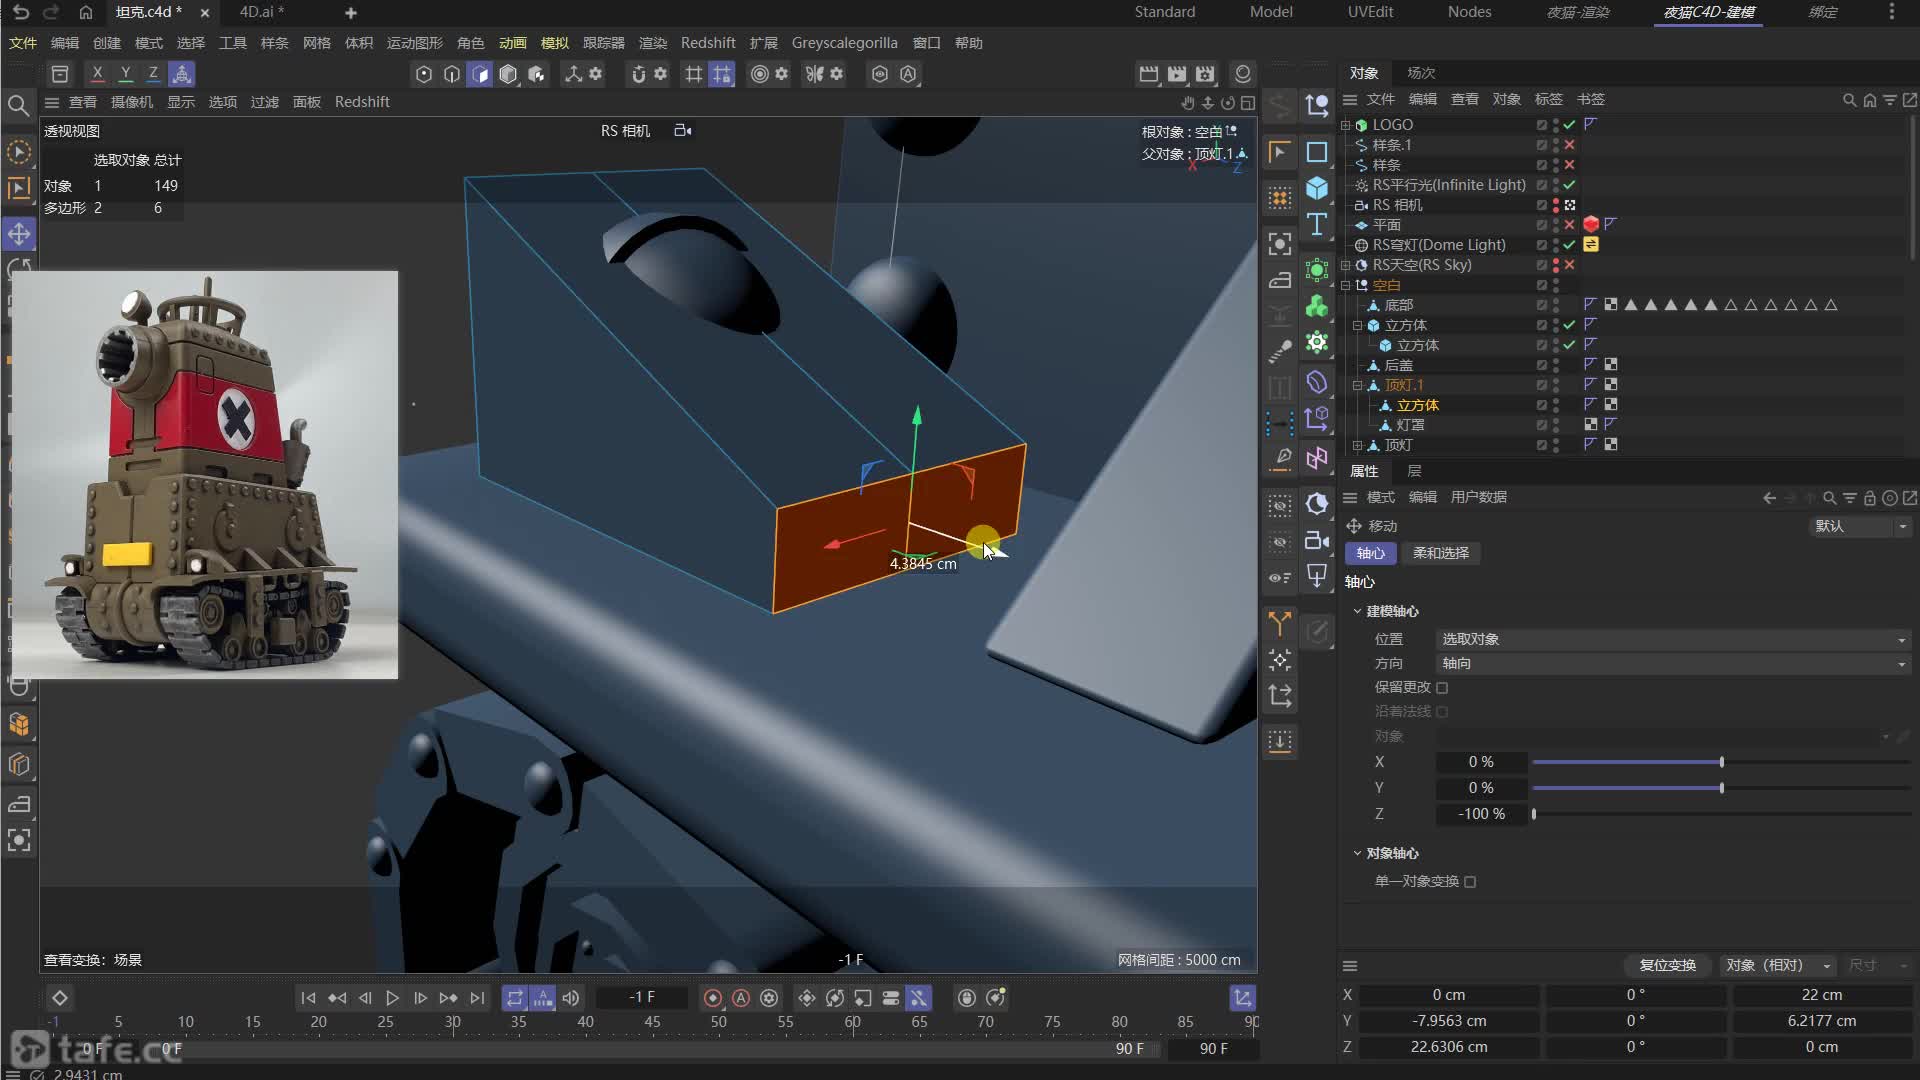Toggle autokeying A icon
1920x1080 pixels.
(x=741, y=998)
